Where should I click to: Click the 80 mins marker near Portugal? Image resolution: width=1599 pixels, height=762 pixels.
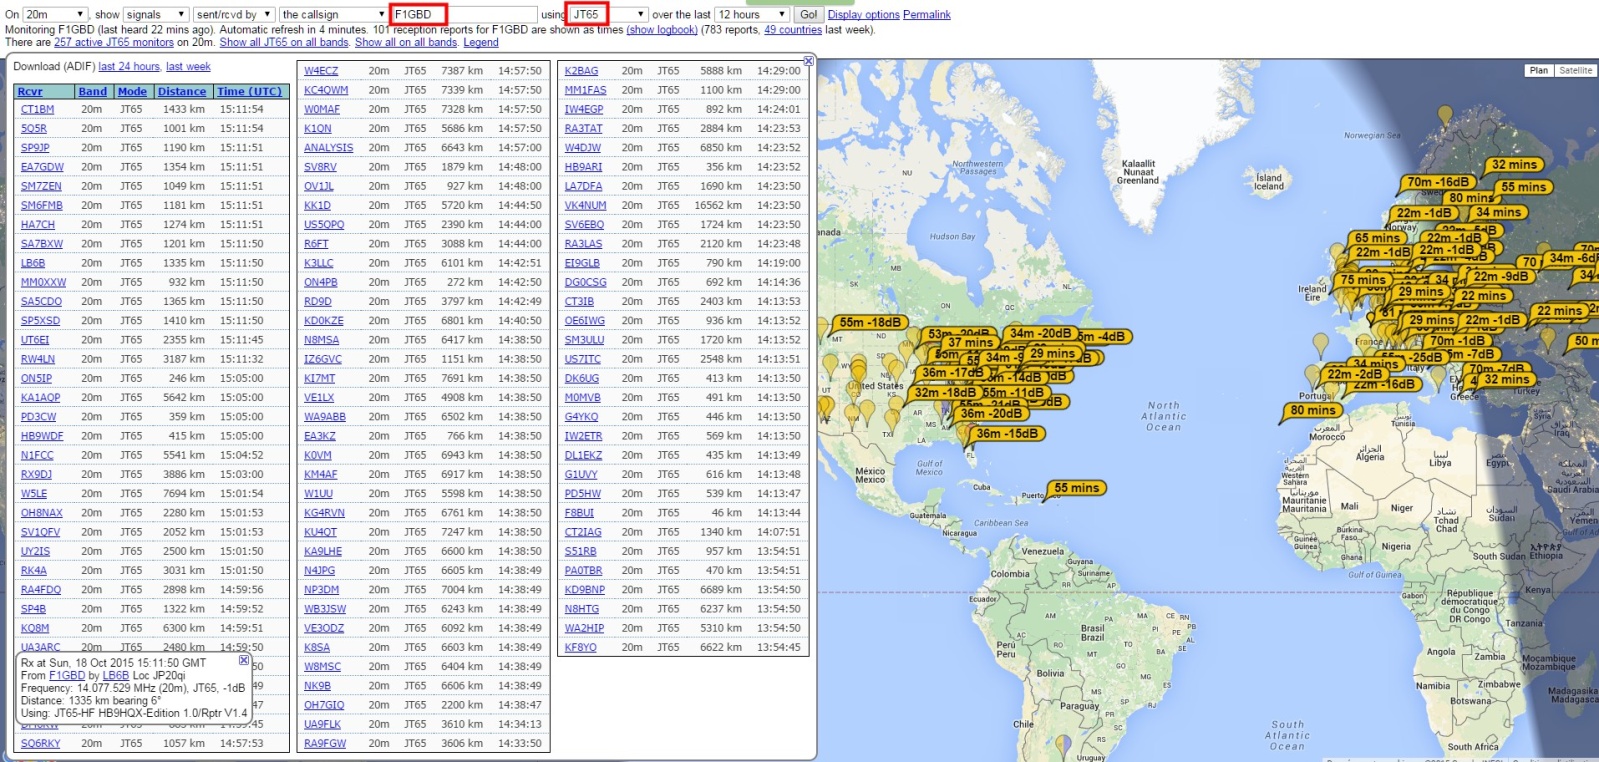(1313, 410)
